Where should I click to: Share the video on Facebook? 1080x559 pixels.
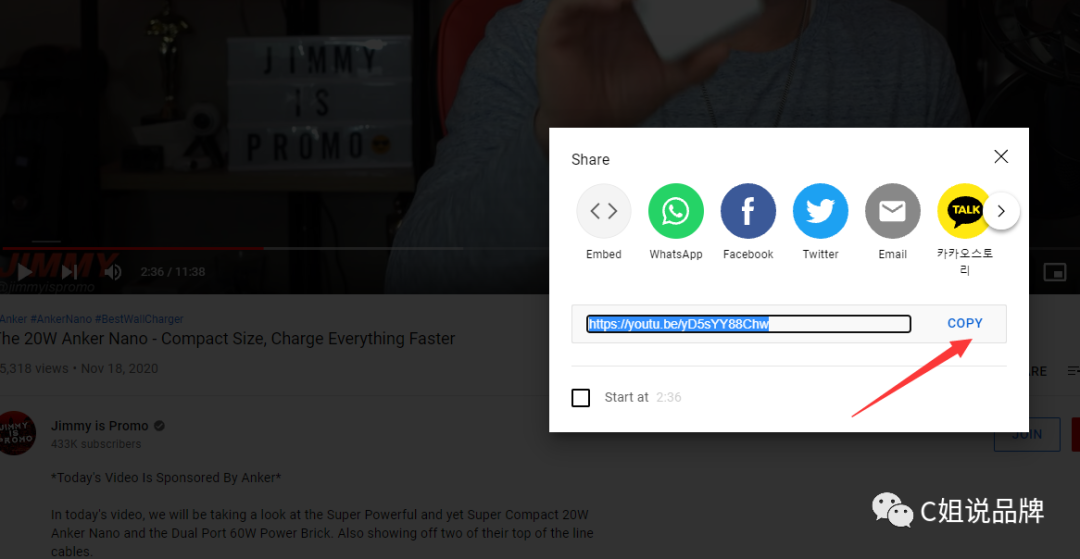click(x=748, y=211)
